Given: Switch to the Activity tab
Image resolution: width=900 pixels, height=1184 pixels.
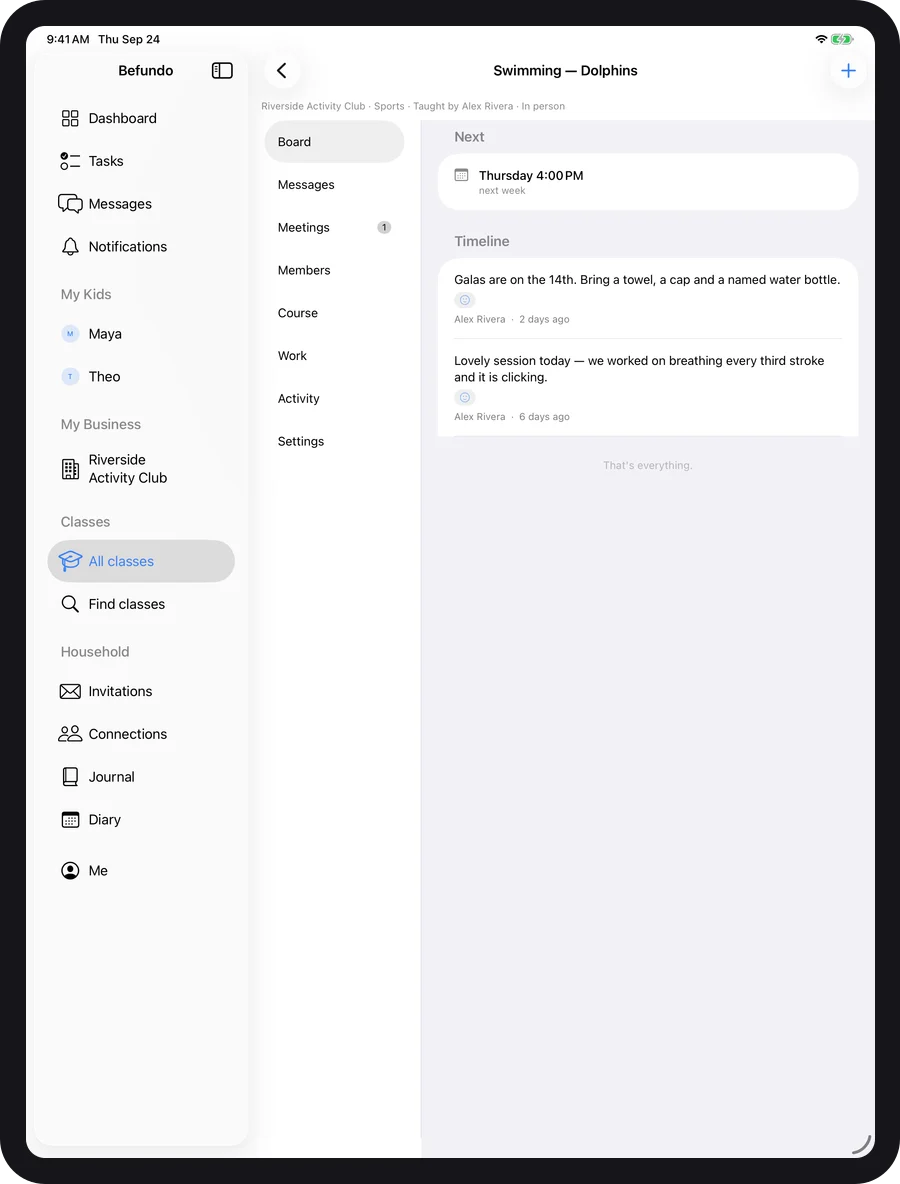Looking at the screenshot, I should [x=334, y=399].
